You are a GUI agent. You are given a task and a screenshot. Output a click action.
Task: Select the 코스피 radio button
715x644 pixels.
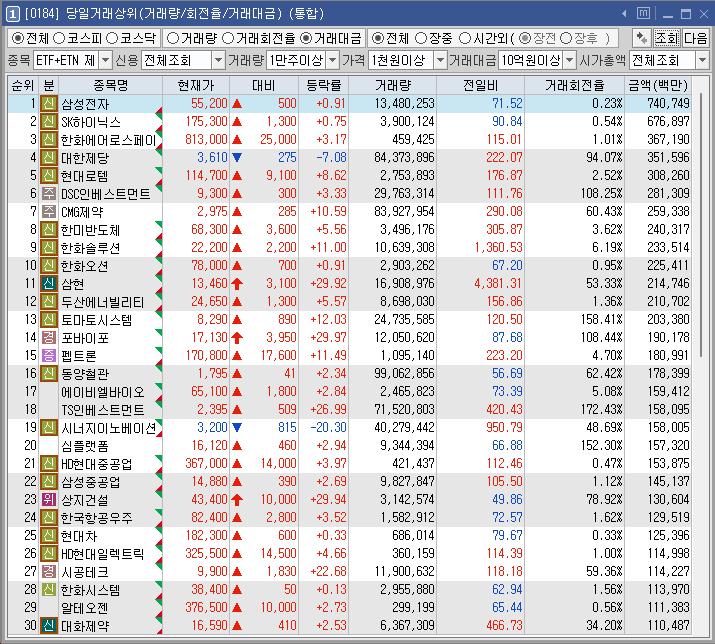(x=59, y=38)
